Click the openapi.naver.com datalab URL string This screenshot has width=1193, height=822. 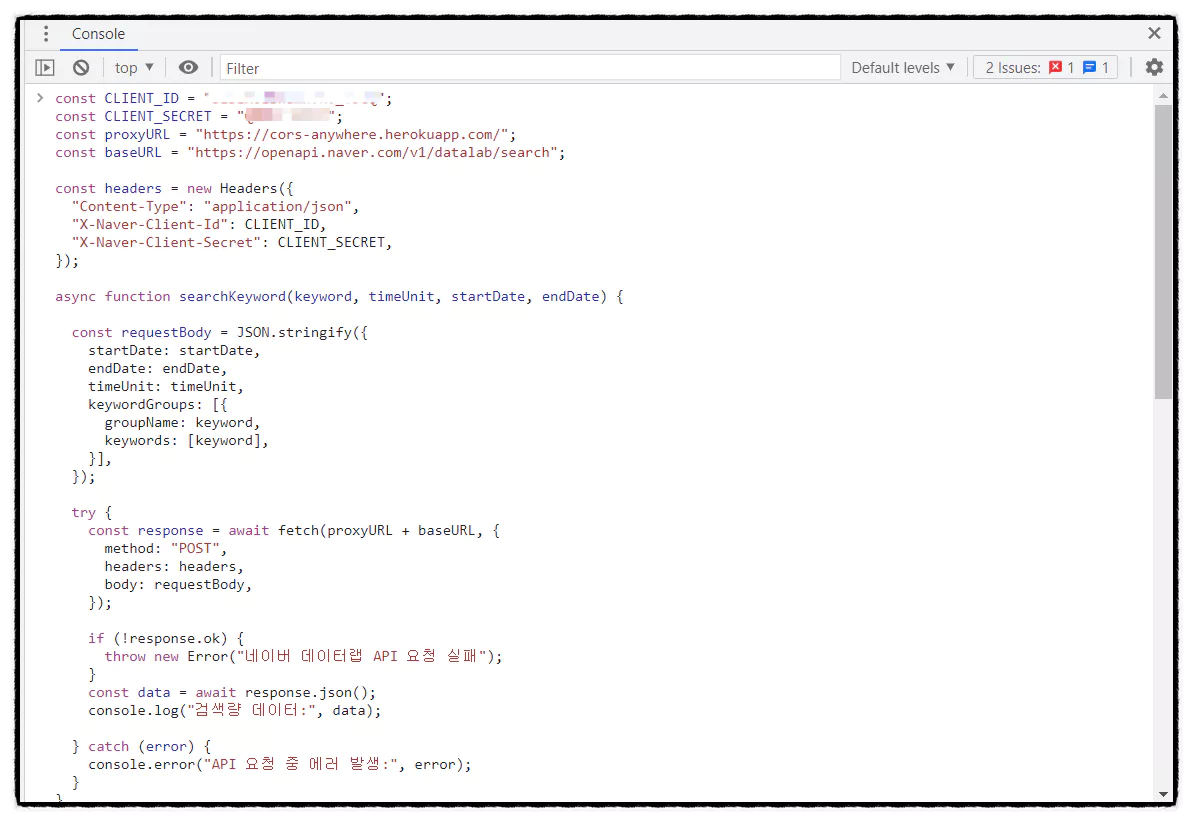(372, 153)
